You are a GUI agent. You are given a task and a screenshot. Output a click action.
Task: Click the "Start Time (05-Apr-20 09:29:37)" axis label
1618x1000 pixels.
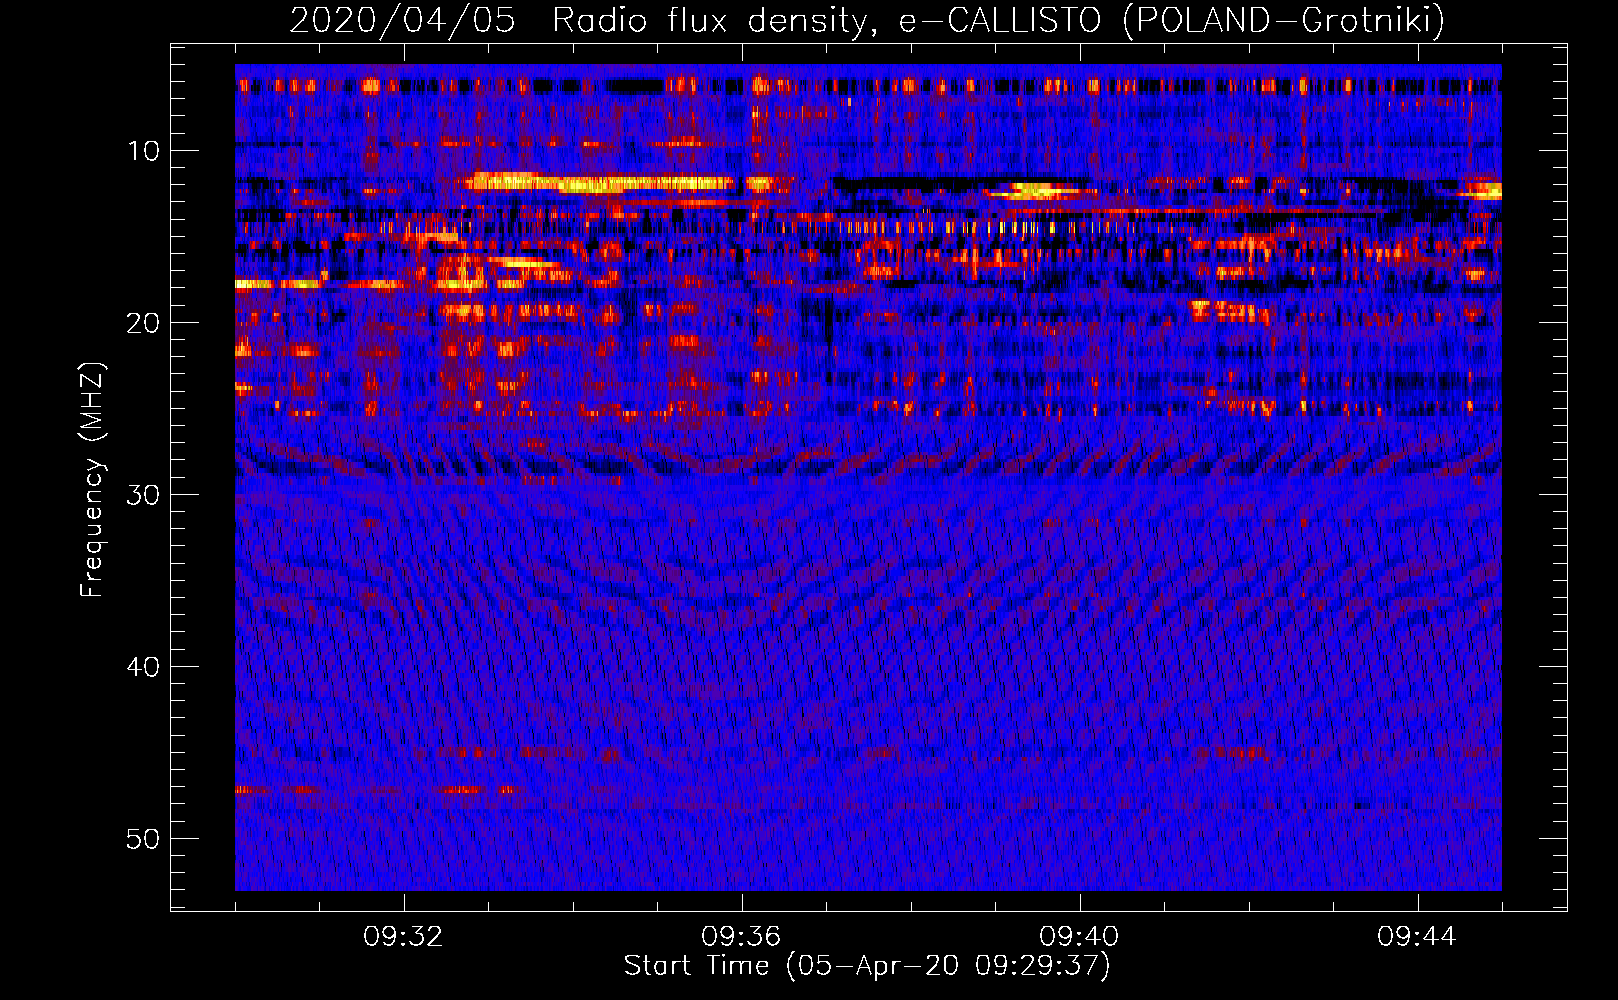point(867,966)
